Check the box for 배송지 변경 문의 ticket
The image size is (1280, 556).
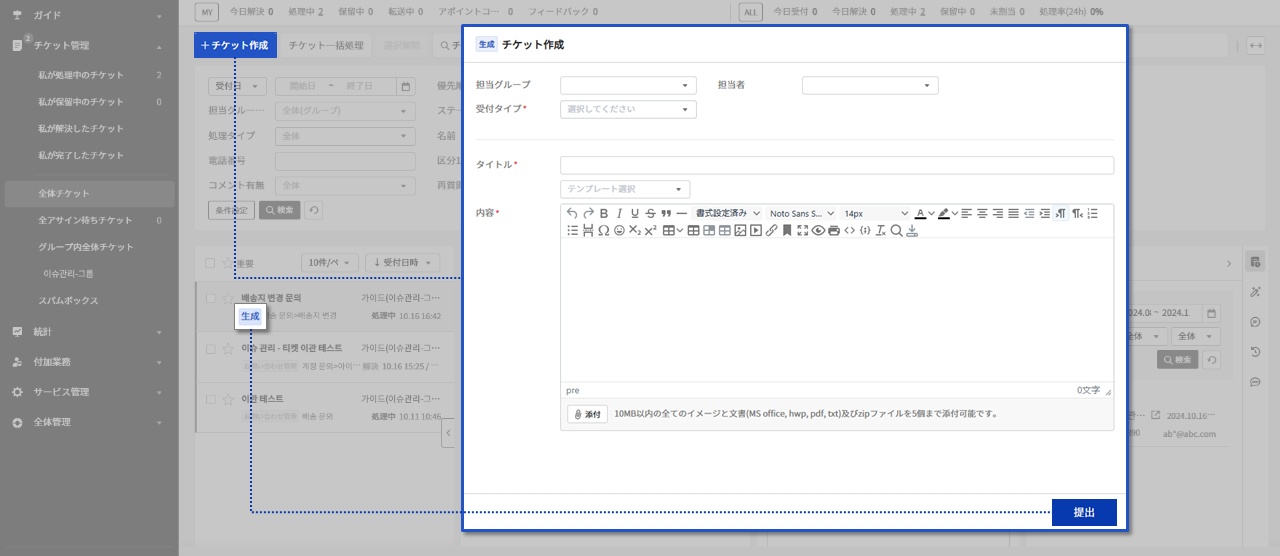tap(211, 298)
